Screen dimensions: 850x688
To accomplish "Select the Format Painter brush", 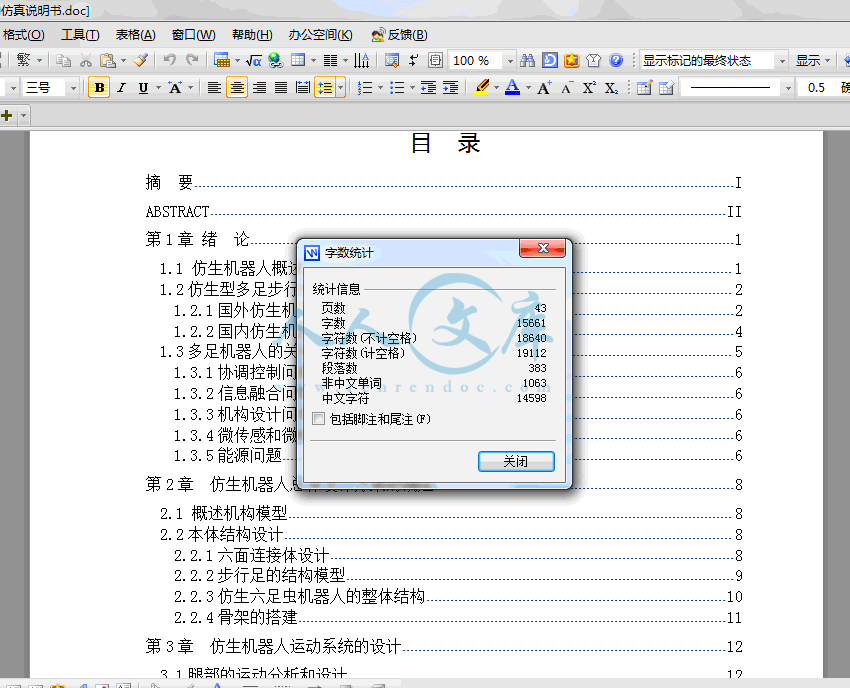I will coord(140,60).
